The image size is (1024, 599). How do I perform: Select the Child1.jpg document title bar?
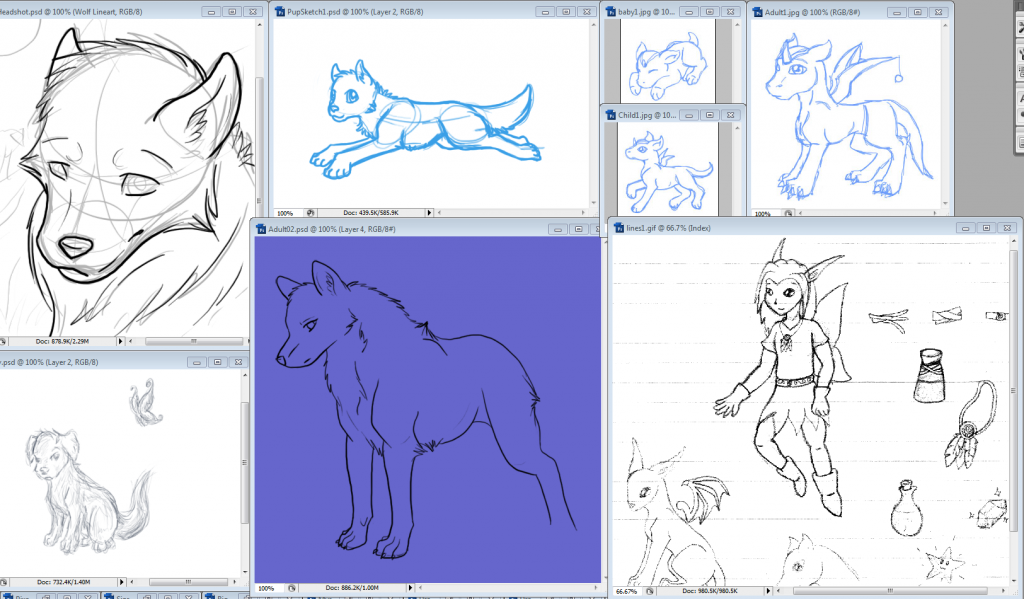[x=660, y=115]
